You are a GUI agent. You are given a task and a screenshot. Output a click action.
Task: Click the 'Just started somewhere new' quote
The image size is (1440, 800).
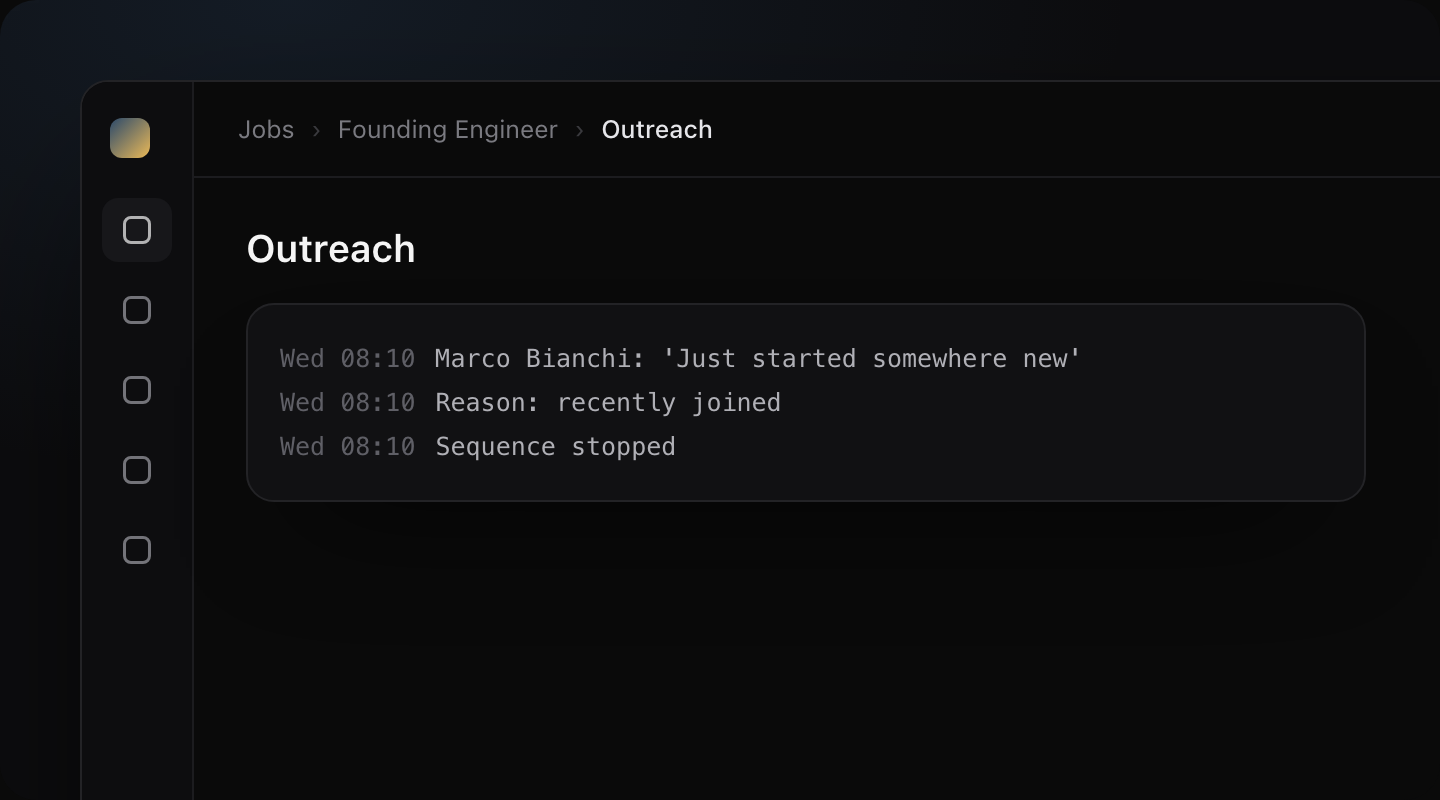872,358
